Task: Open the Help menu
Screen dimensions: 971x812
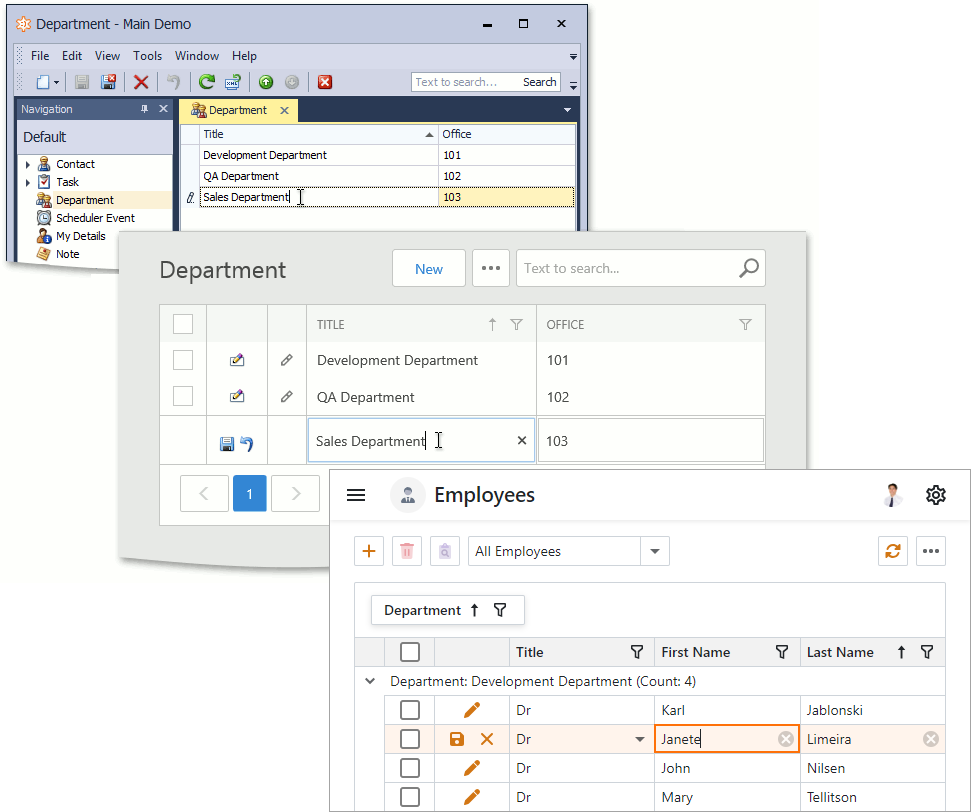Action: pyautogui.click(x=244, y=56)
